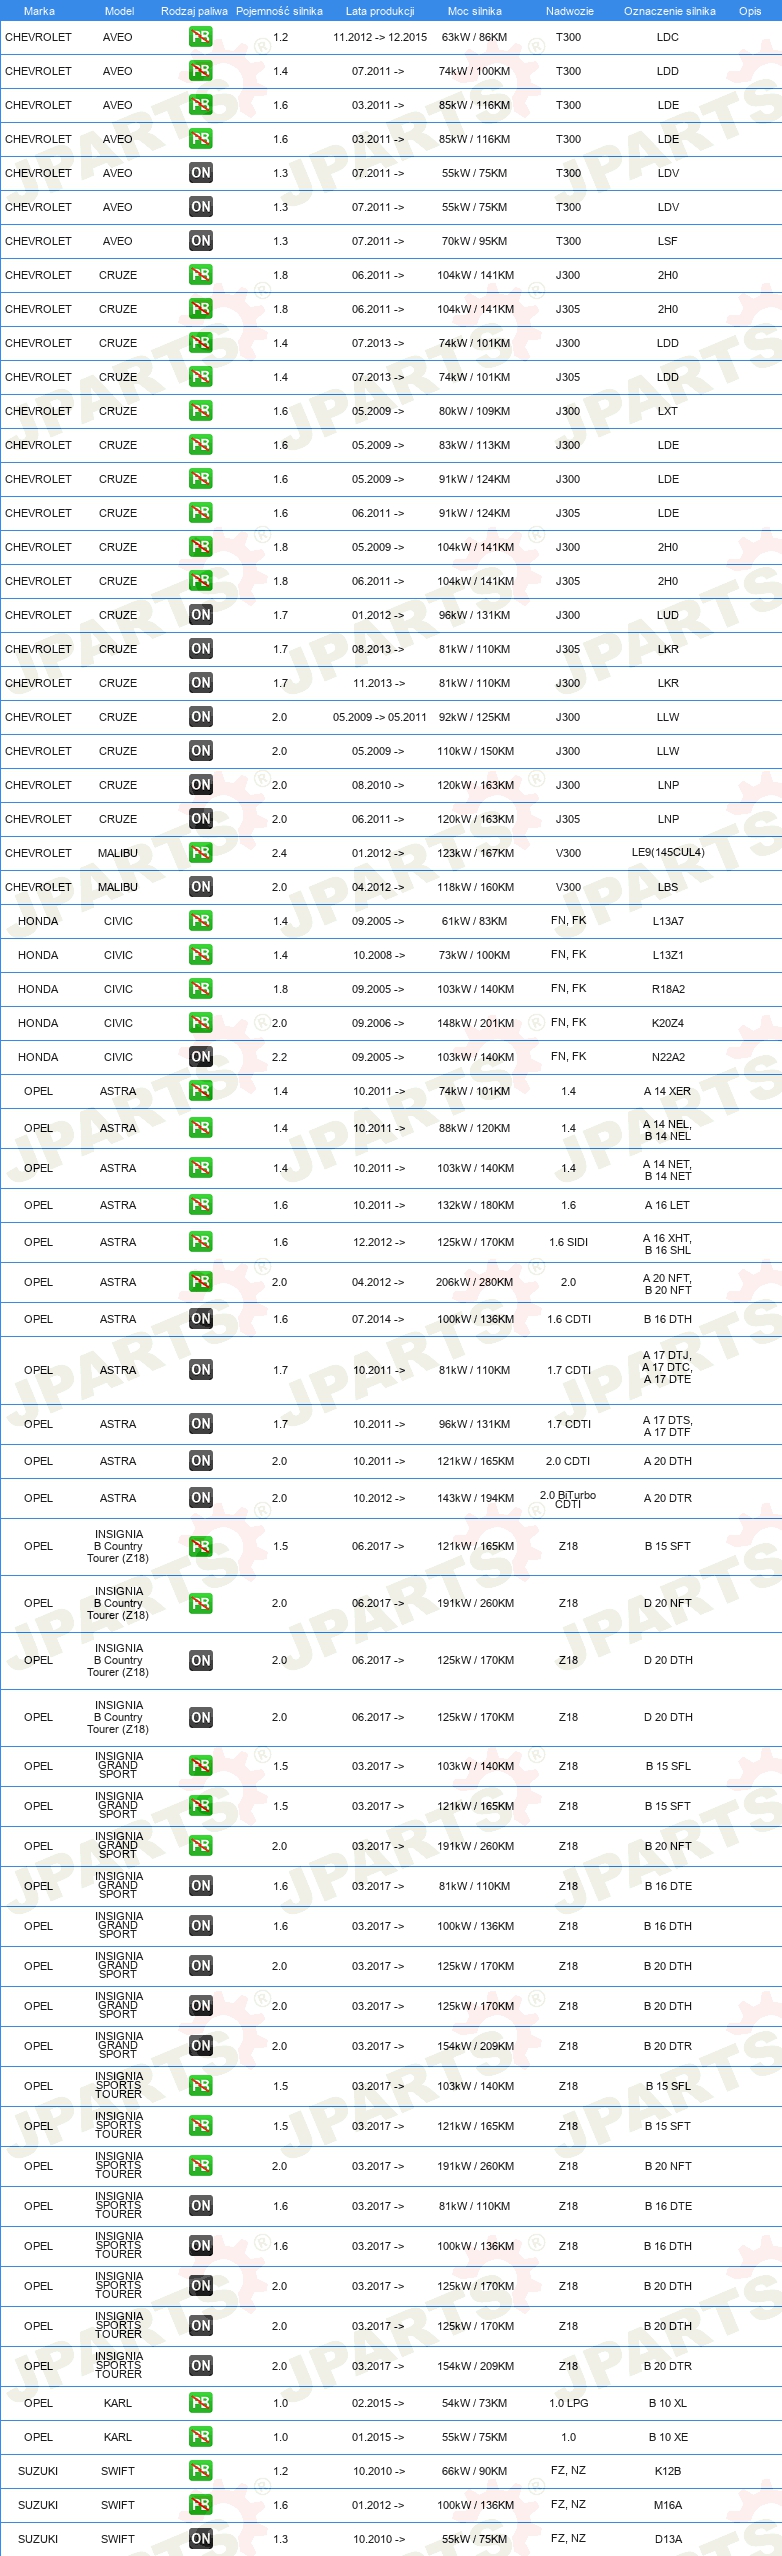Select the '11.2012 -> 12.2015' production years cell
Viewport: 782px width, 2556px height.
tap(379, 37)
